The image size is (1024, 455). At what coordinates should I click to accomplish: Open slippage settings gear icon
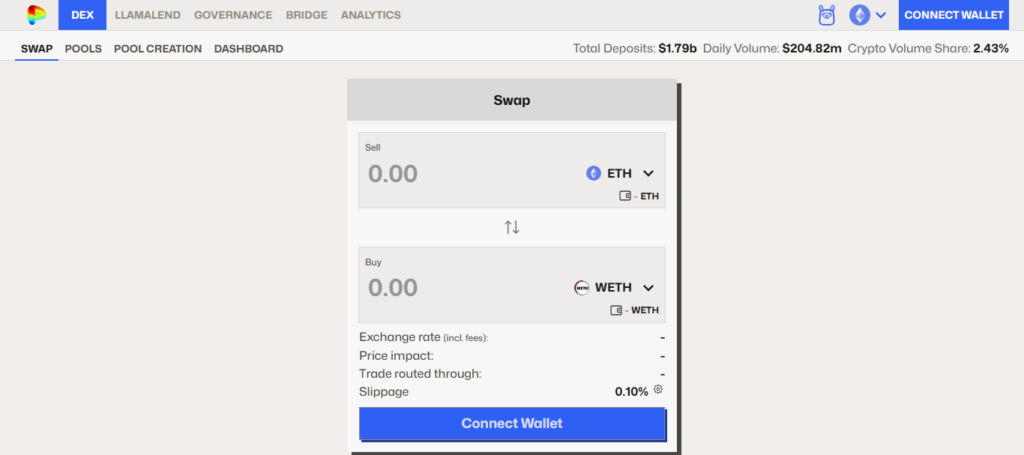(658, 390)
